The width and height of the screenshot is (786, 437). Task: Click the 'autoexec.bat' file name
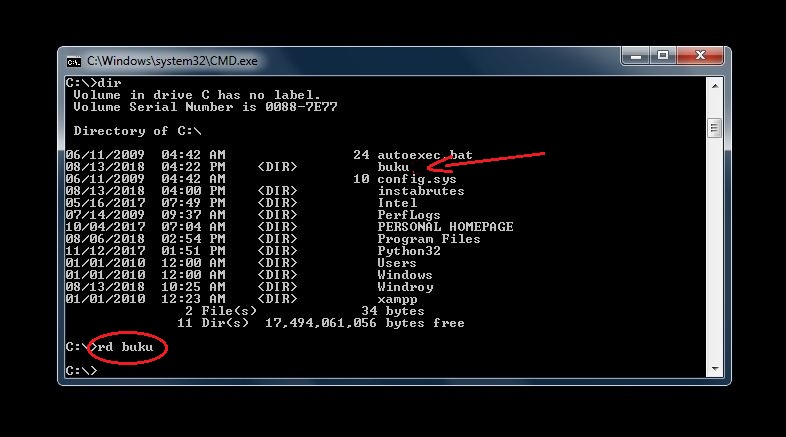point(425,155)
